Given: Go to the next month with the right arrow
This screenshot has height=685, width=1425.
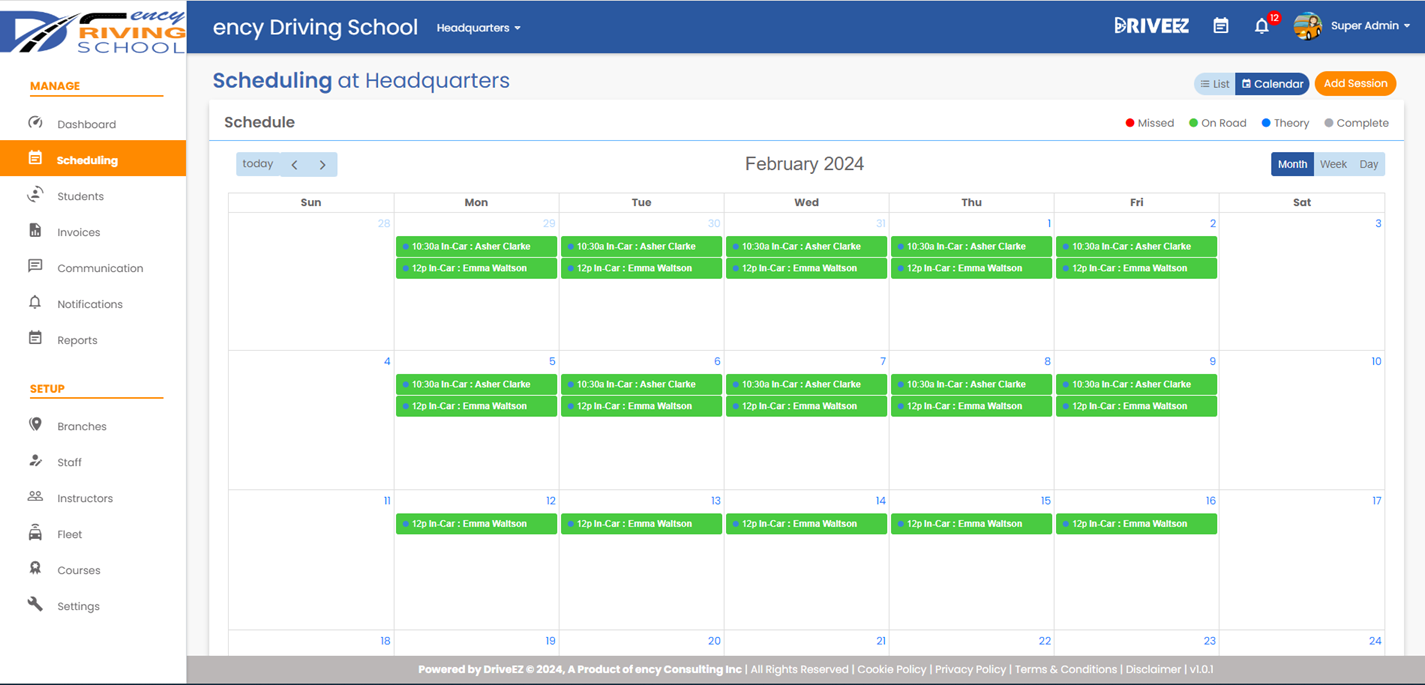Looking at the screenshot, I should pos(322,164).
